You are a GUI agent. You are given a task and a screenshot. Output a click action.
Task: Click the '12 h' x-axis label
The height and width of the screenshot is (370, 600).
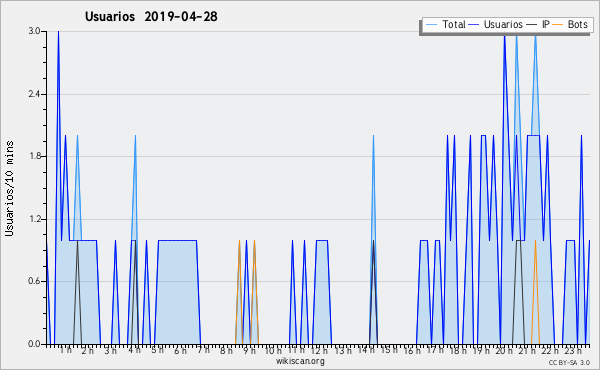(319, 351)
